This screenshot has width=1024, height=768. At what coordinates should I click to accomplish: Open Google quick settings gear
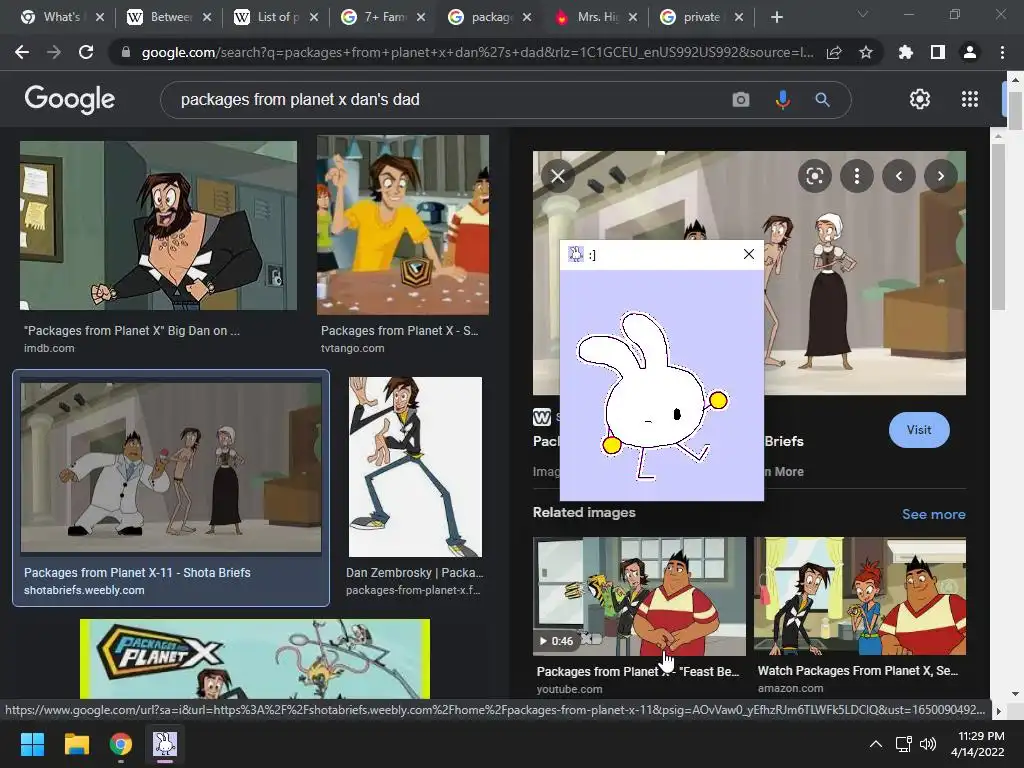click(920, 99)
